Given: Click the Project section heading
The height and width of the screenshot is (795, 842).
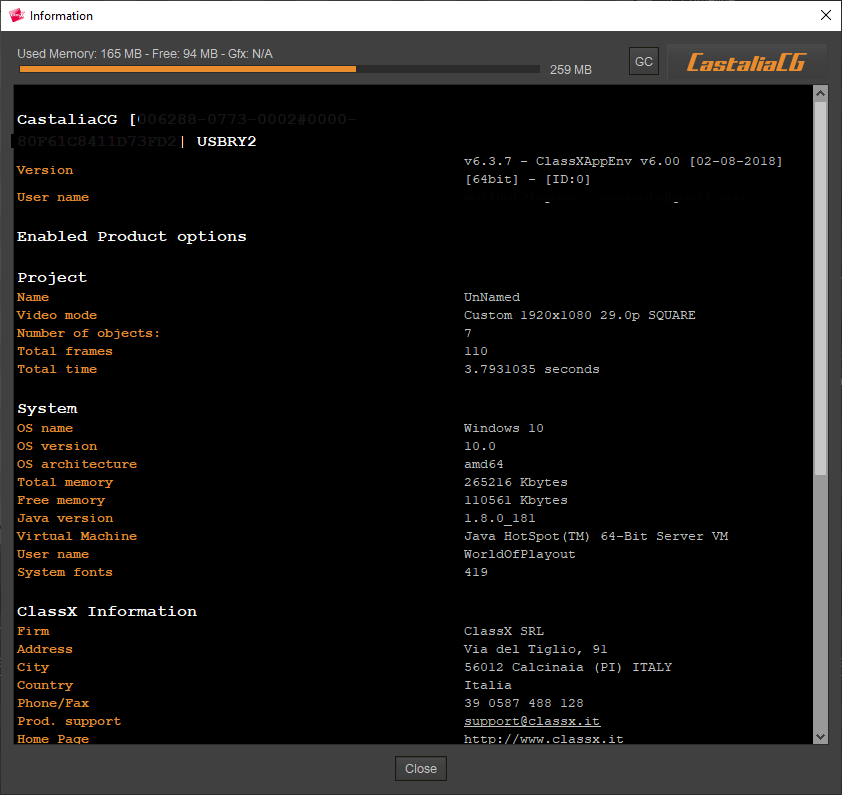Looking at the screenshot, I should point(52,277).
